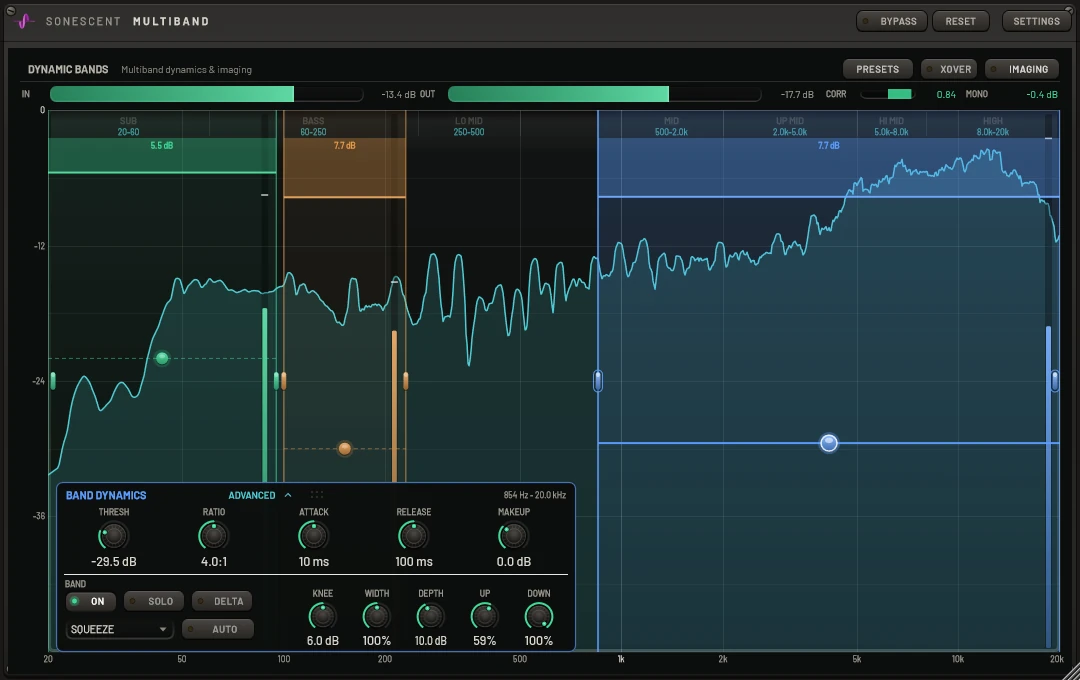Click the THRESH knob
1080x680 pixels.
pos(114,535)
